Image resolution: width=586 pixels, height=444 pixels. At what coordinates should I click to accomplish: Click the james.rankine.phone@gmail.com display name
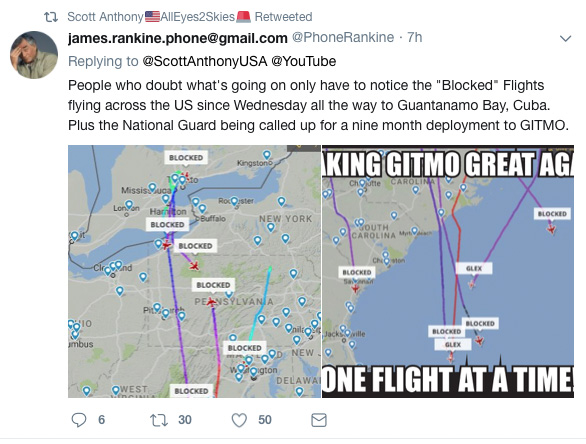(178, 38)
